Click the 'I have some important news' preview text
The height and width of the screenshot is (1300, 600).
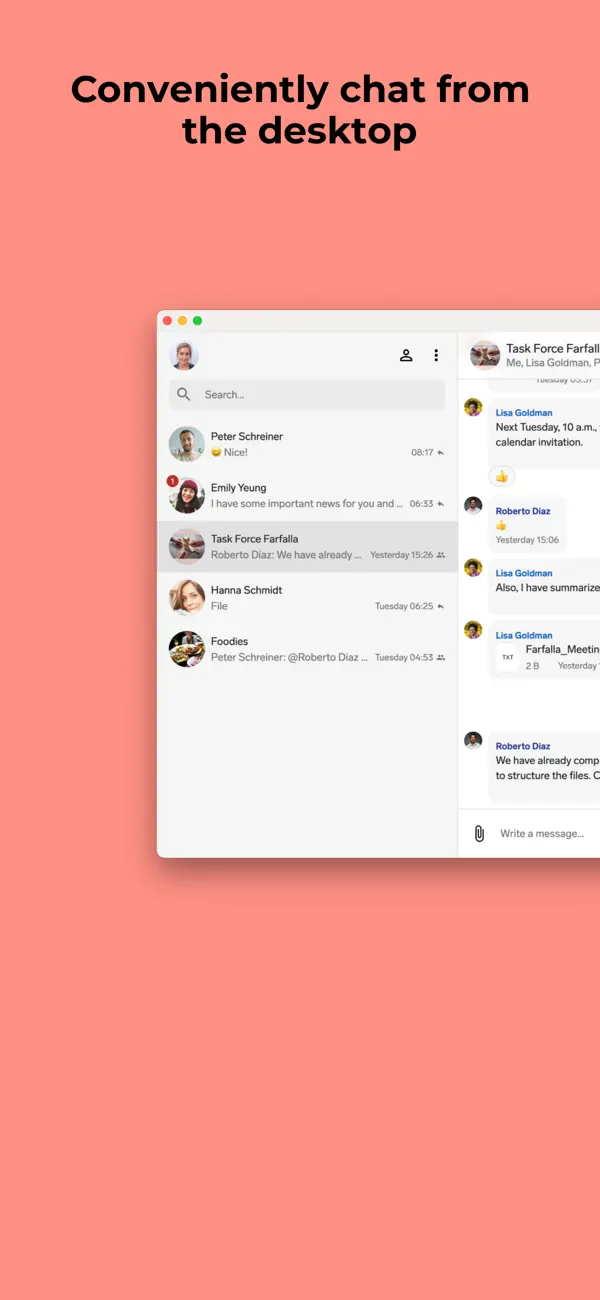(307, 504)
